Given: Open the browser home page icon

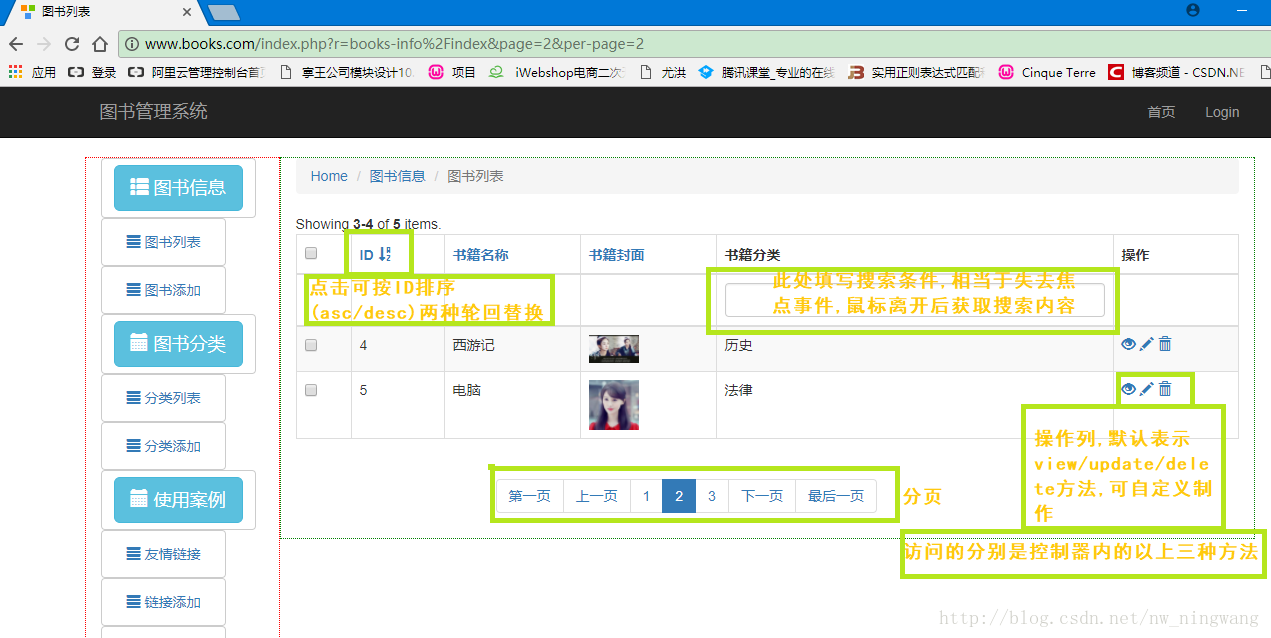Looking at the screenshot, I should 100,44.
